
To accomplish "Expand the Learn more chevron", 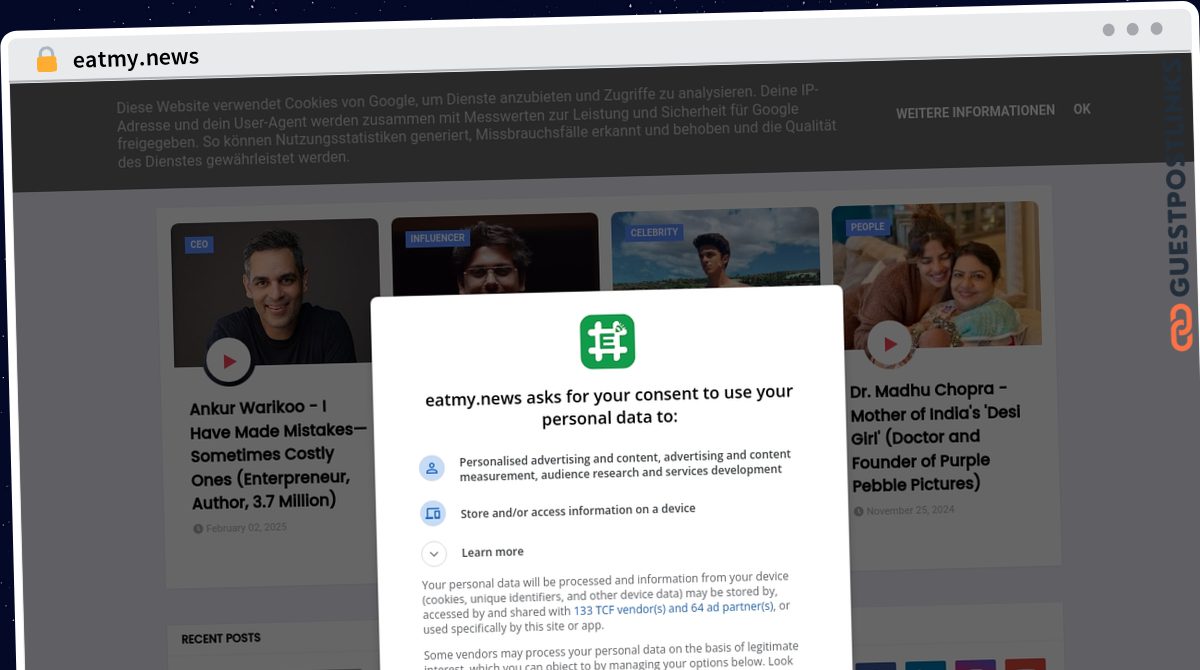I will (x=433, y=553).
